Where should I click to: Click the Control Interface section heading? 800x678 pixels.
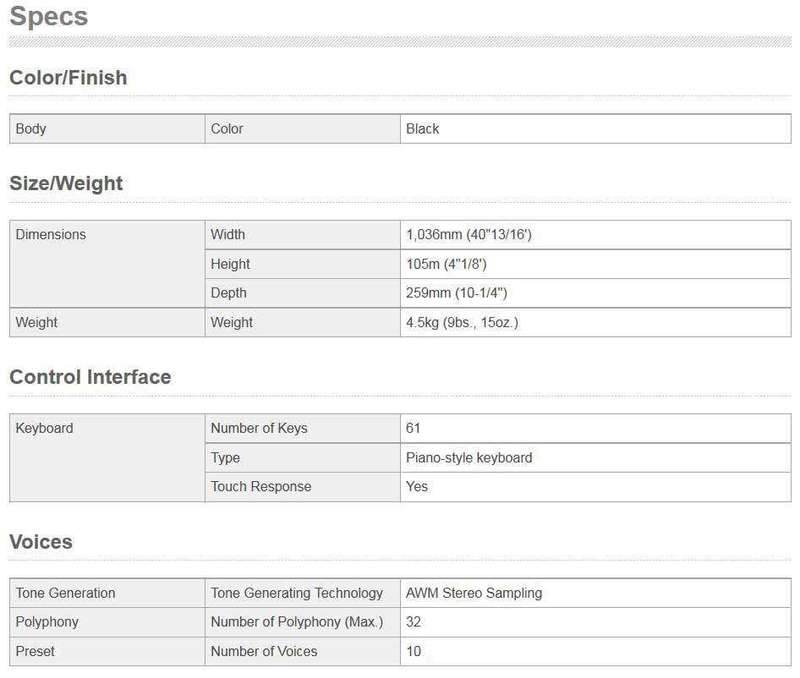[x=90, y=377]
